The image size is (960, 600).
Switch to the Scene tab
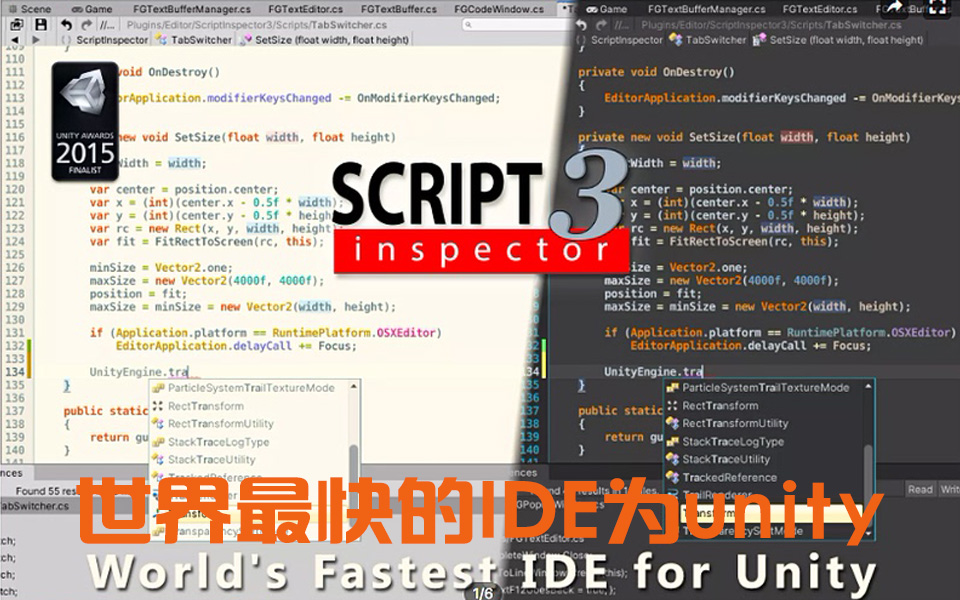[x=29, y=9]
